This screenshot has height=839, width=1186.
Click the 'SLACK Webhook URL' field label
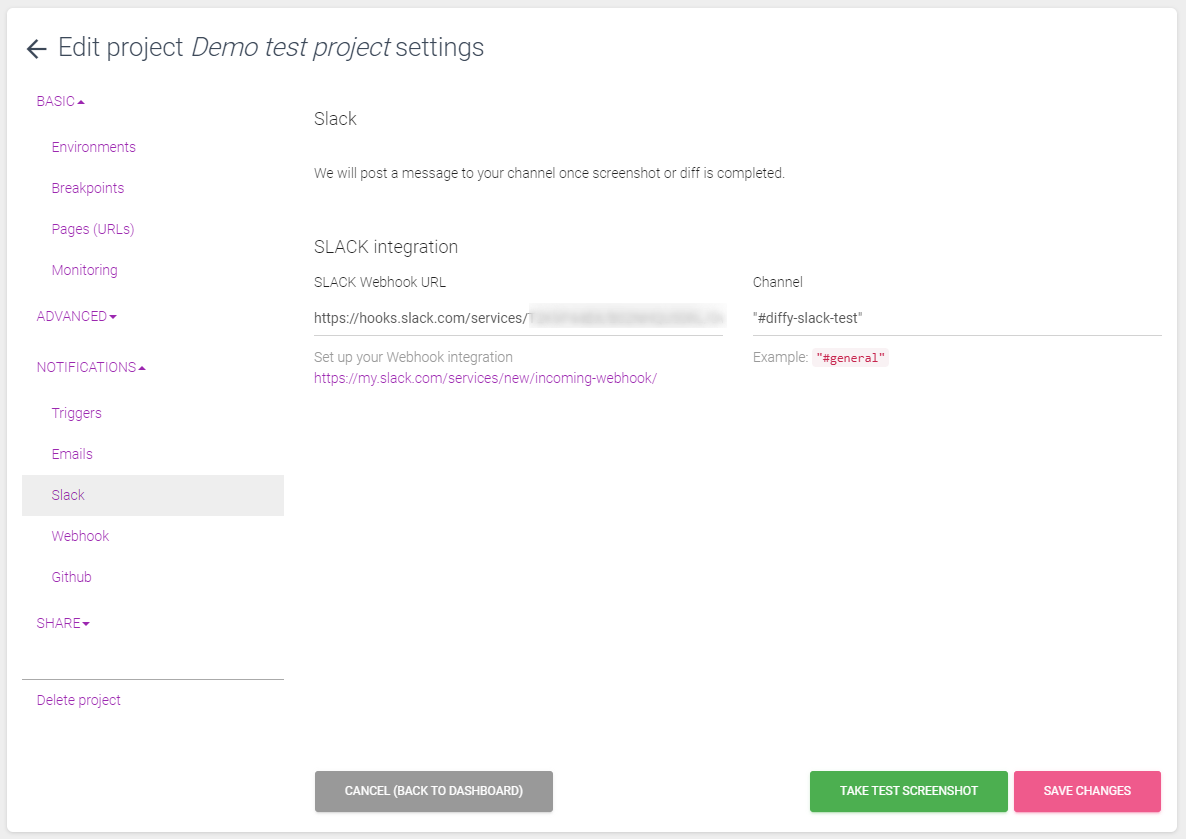click(x=380, y=282)
